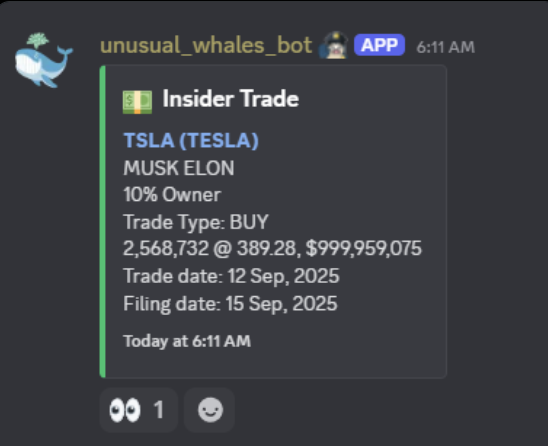This screenshot has width=548, height=446.
Task: Click the 2,568,732 share quantity text
Action: pos(166,249)
